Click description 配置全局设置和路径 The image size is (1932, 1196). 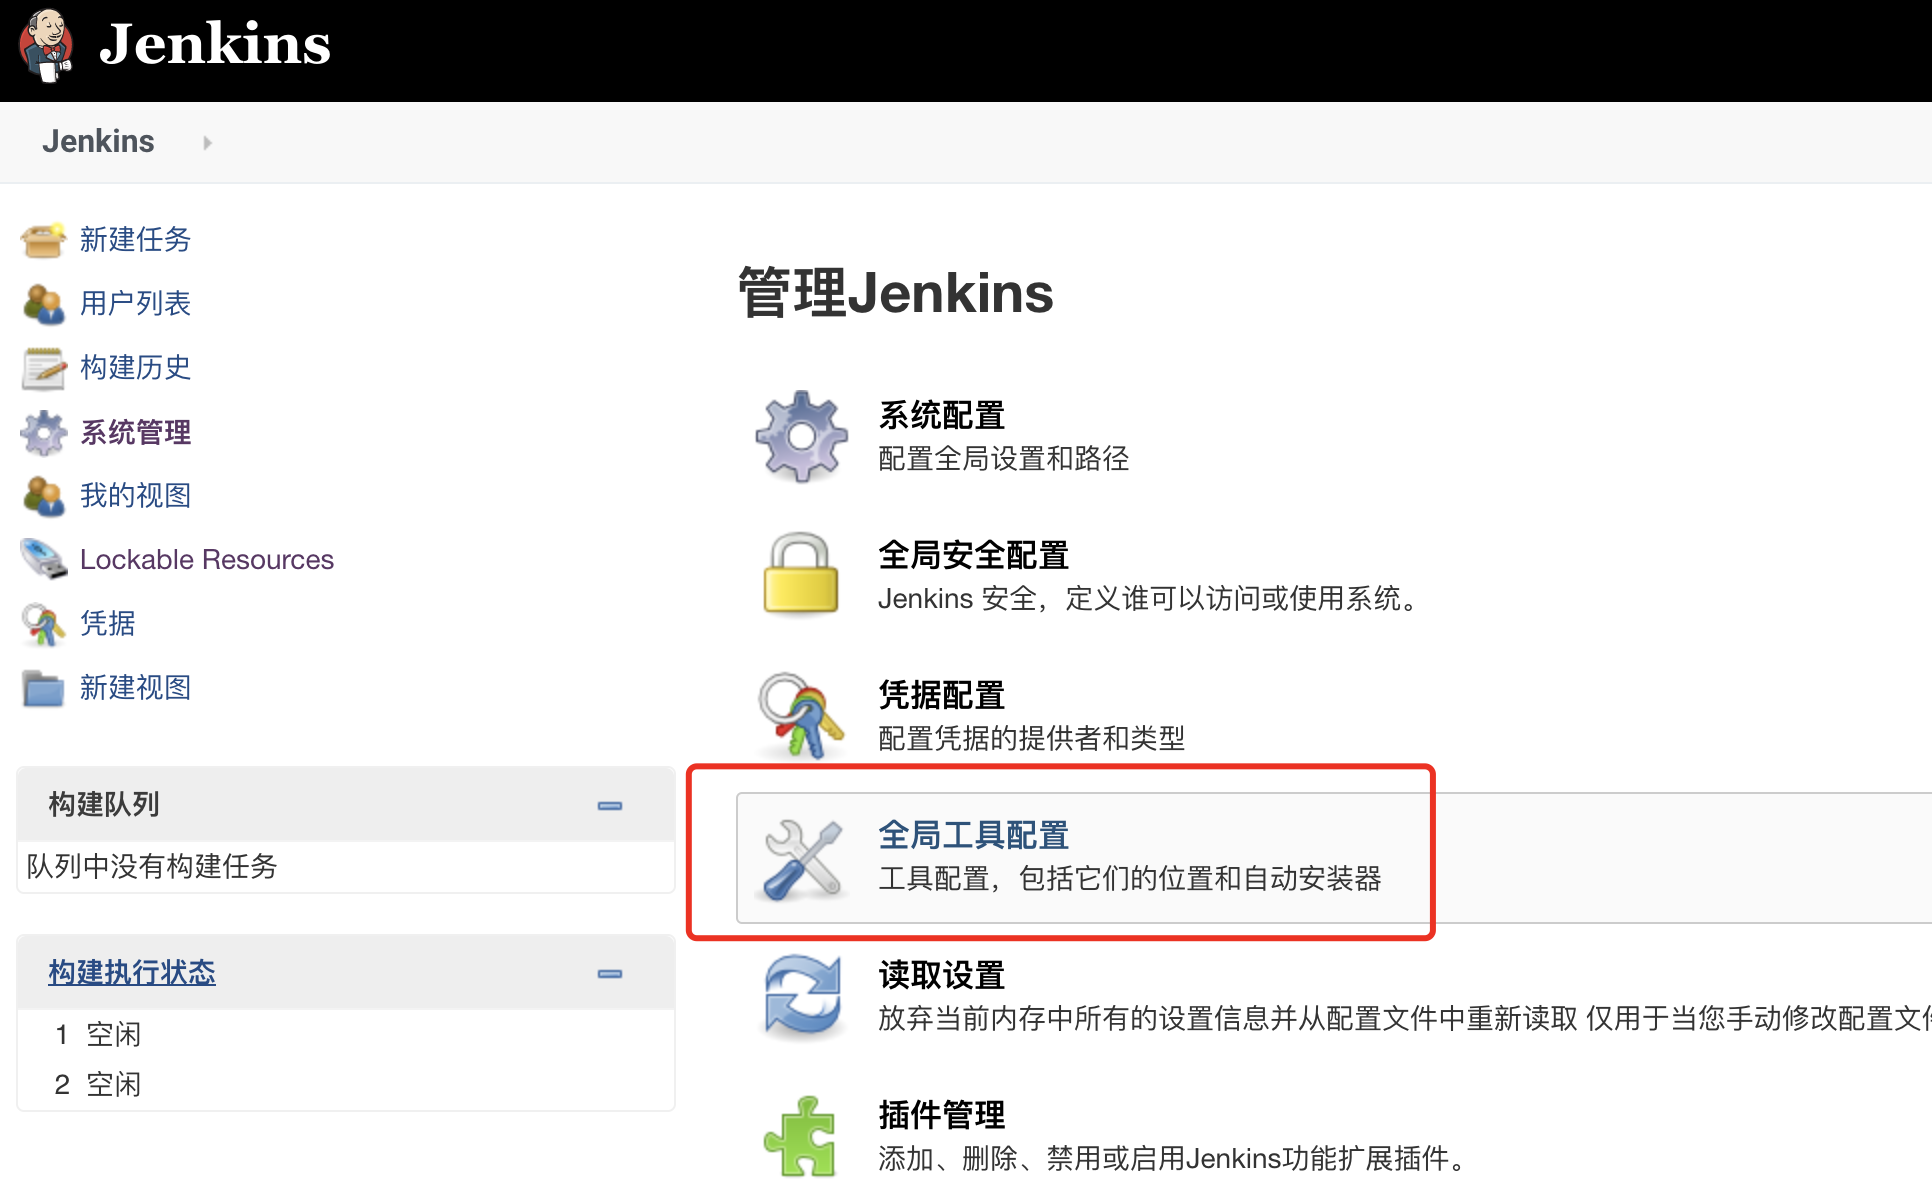tap(1003, 458)
